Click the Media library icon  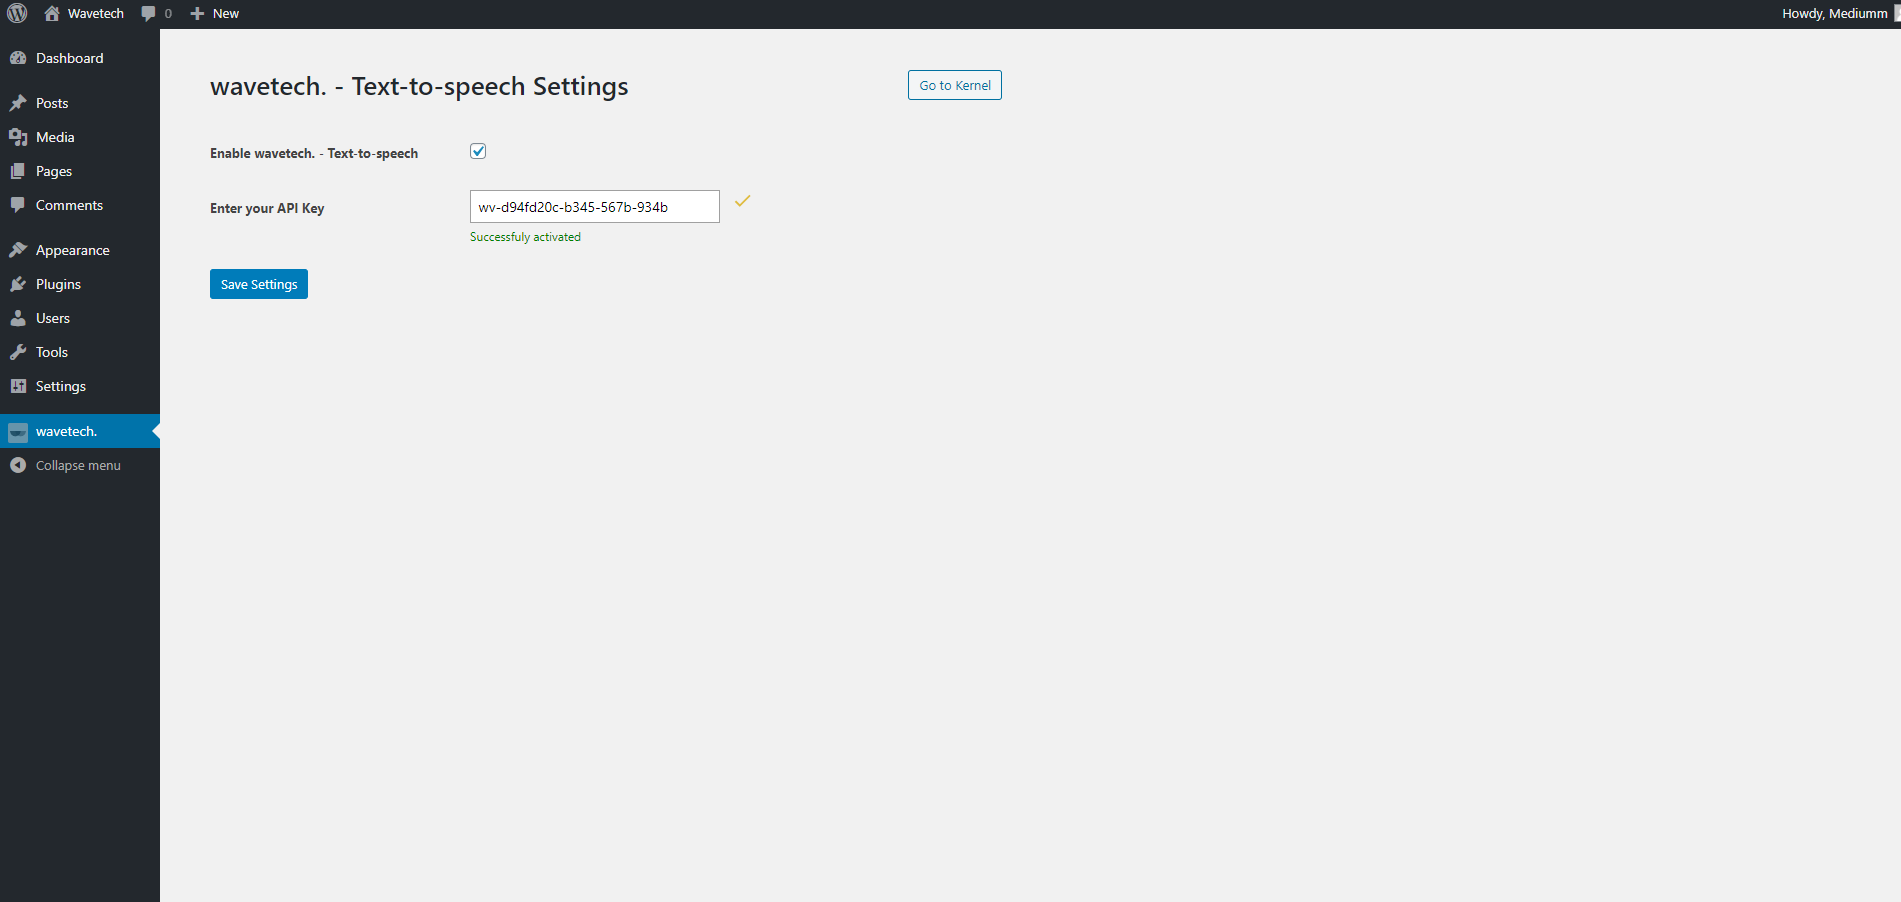18,137
